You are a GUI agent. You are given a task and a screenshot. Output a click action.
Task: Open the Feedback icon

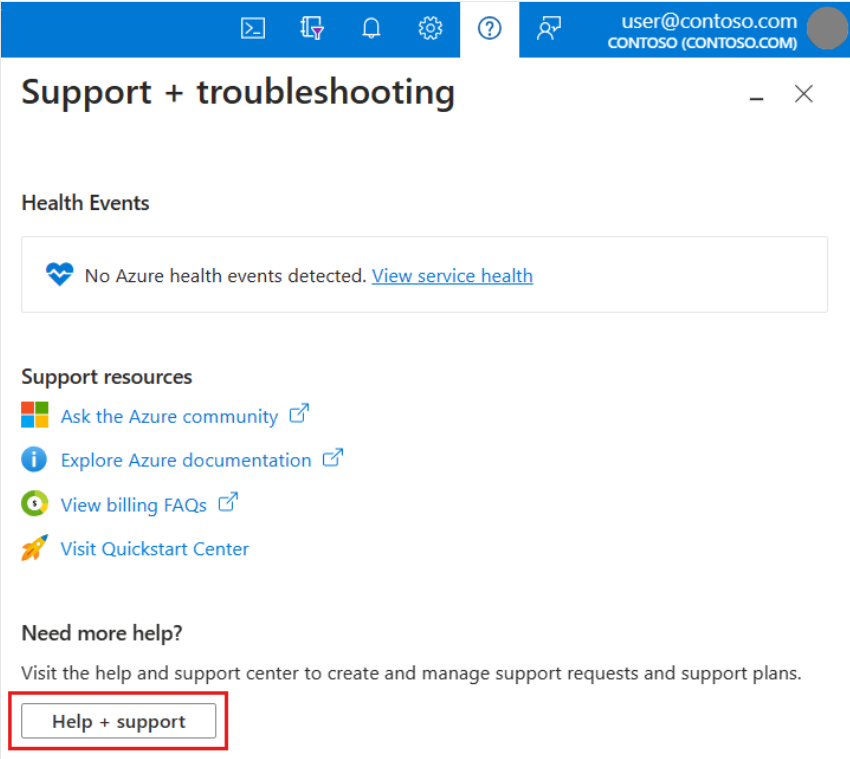click(x=549, y=28)
